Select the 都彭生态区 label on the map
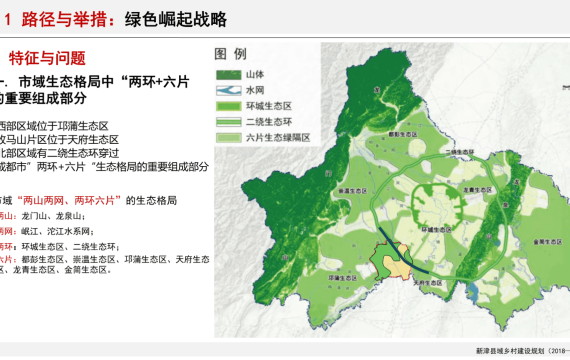 (402, 135)
